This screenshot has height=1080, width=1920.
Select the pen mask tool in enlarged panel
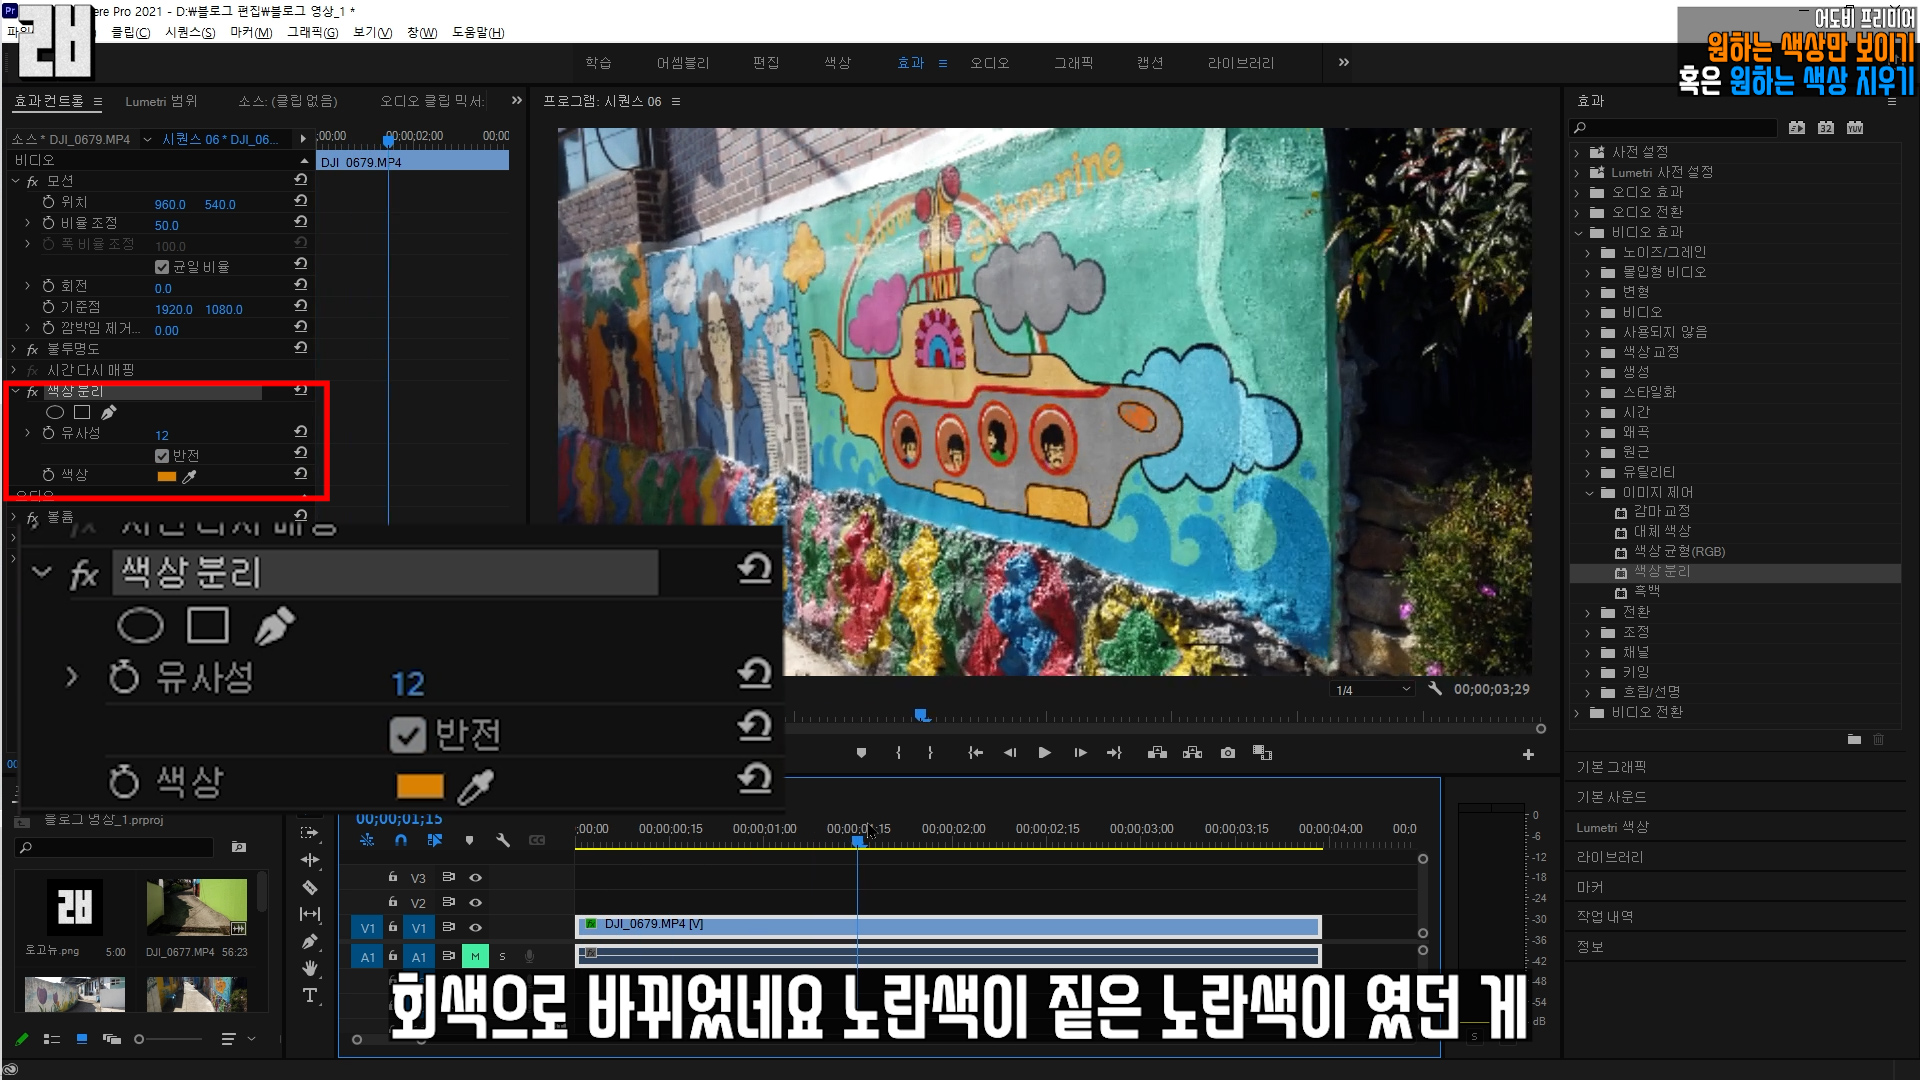(274, 626)
